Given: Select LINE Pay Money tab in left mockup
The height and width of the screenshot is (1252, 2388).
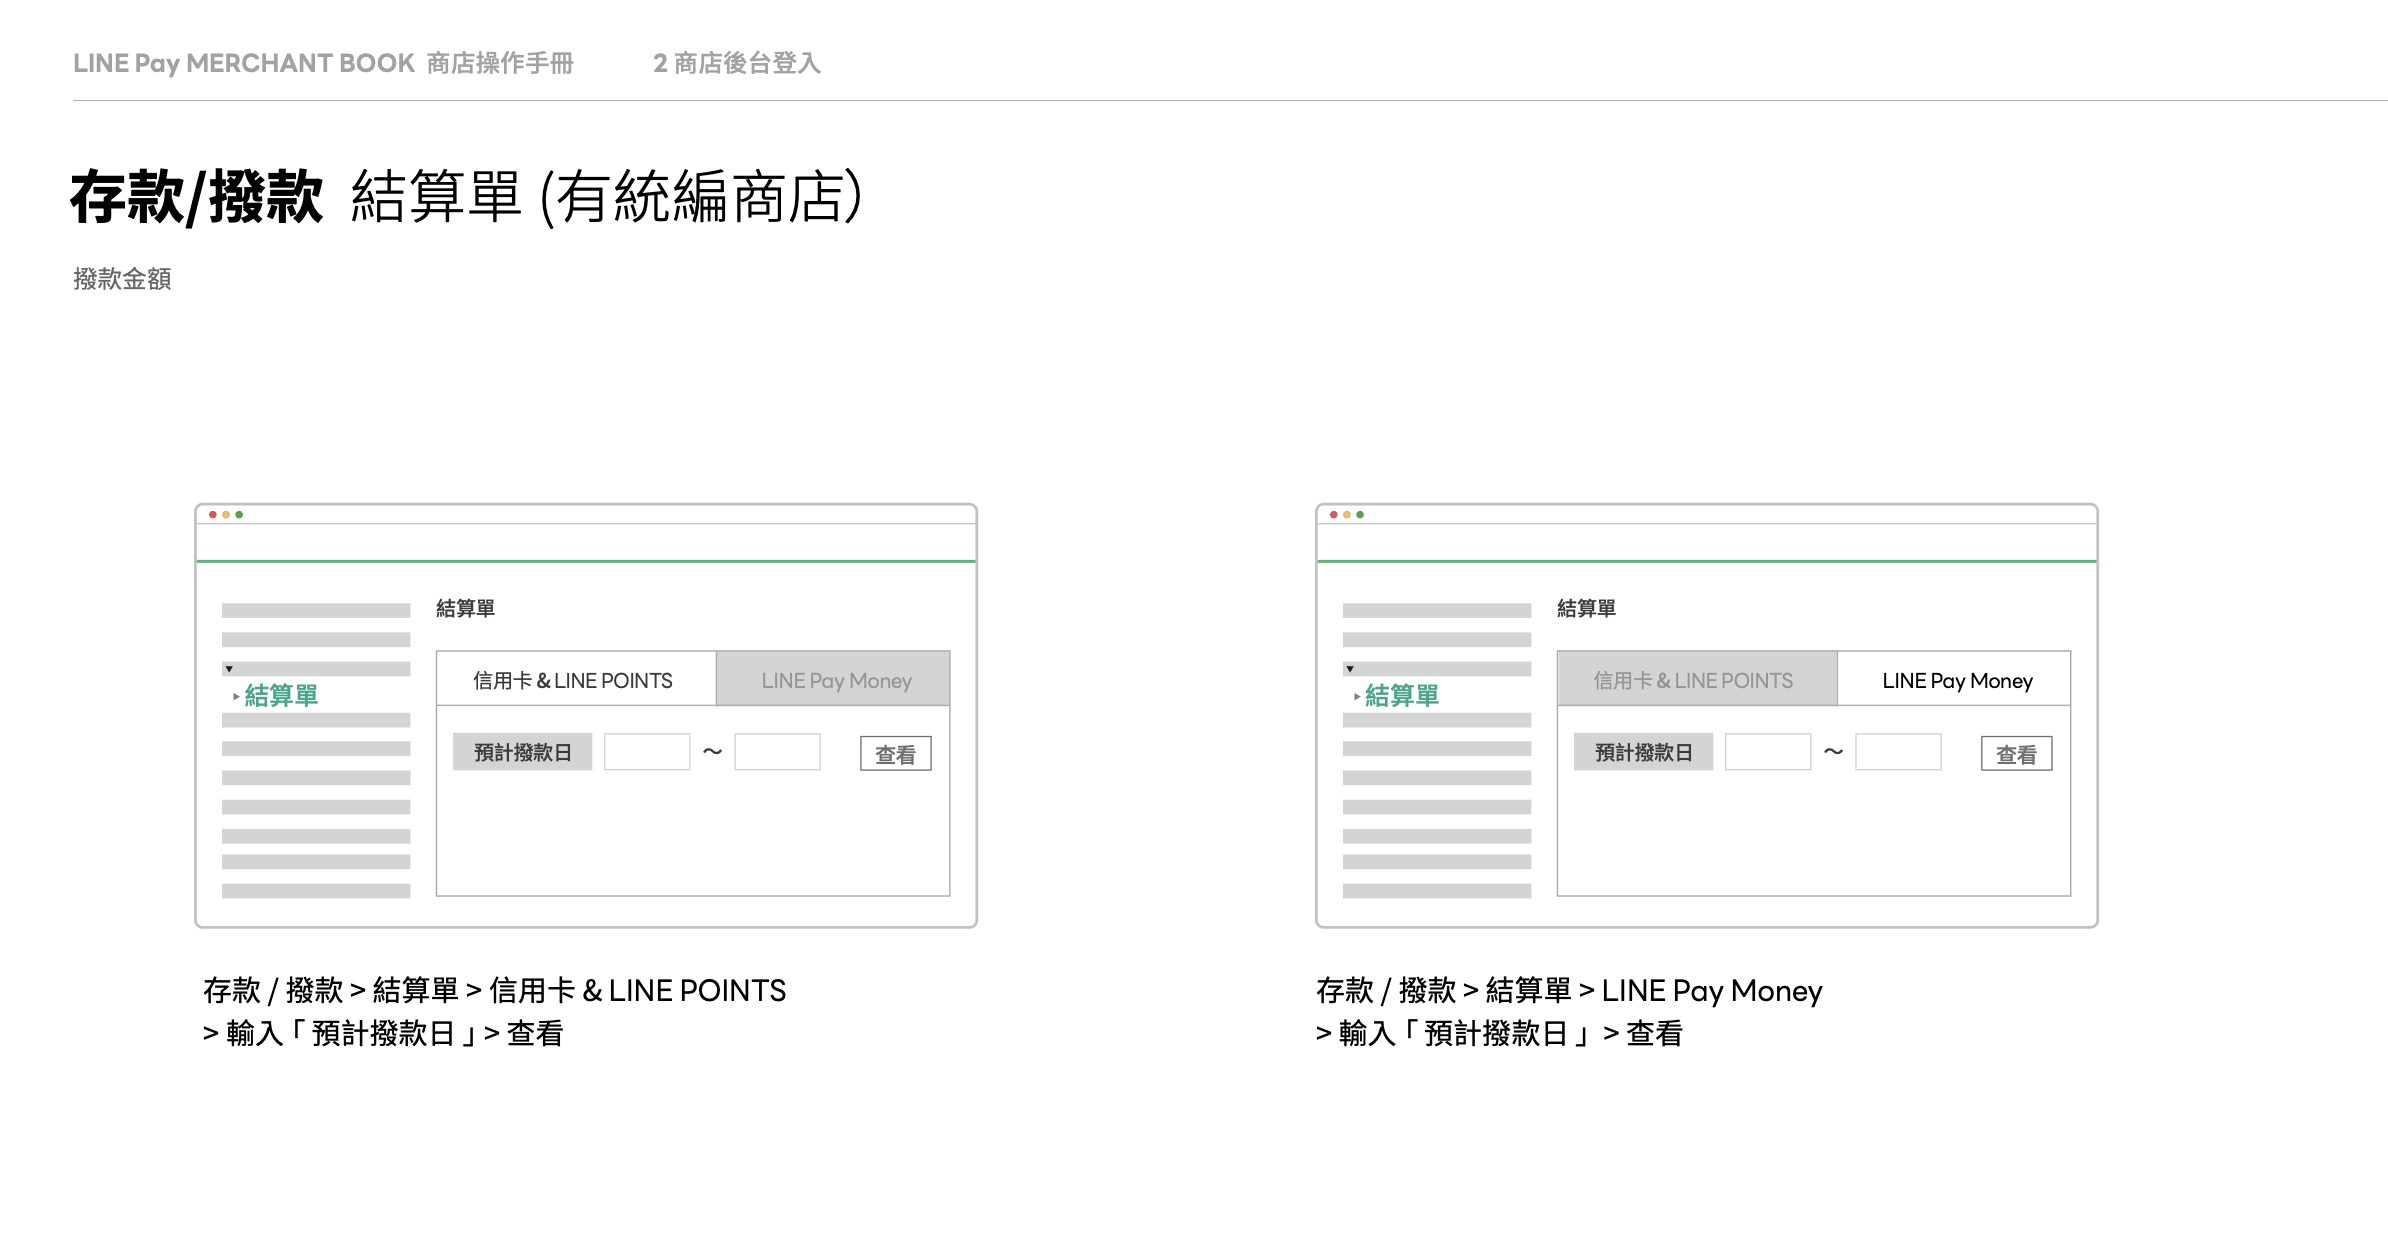Looking at the screenshot, I should [834, 680].
